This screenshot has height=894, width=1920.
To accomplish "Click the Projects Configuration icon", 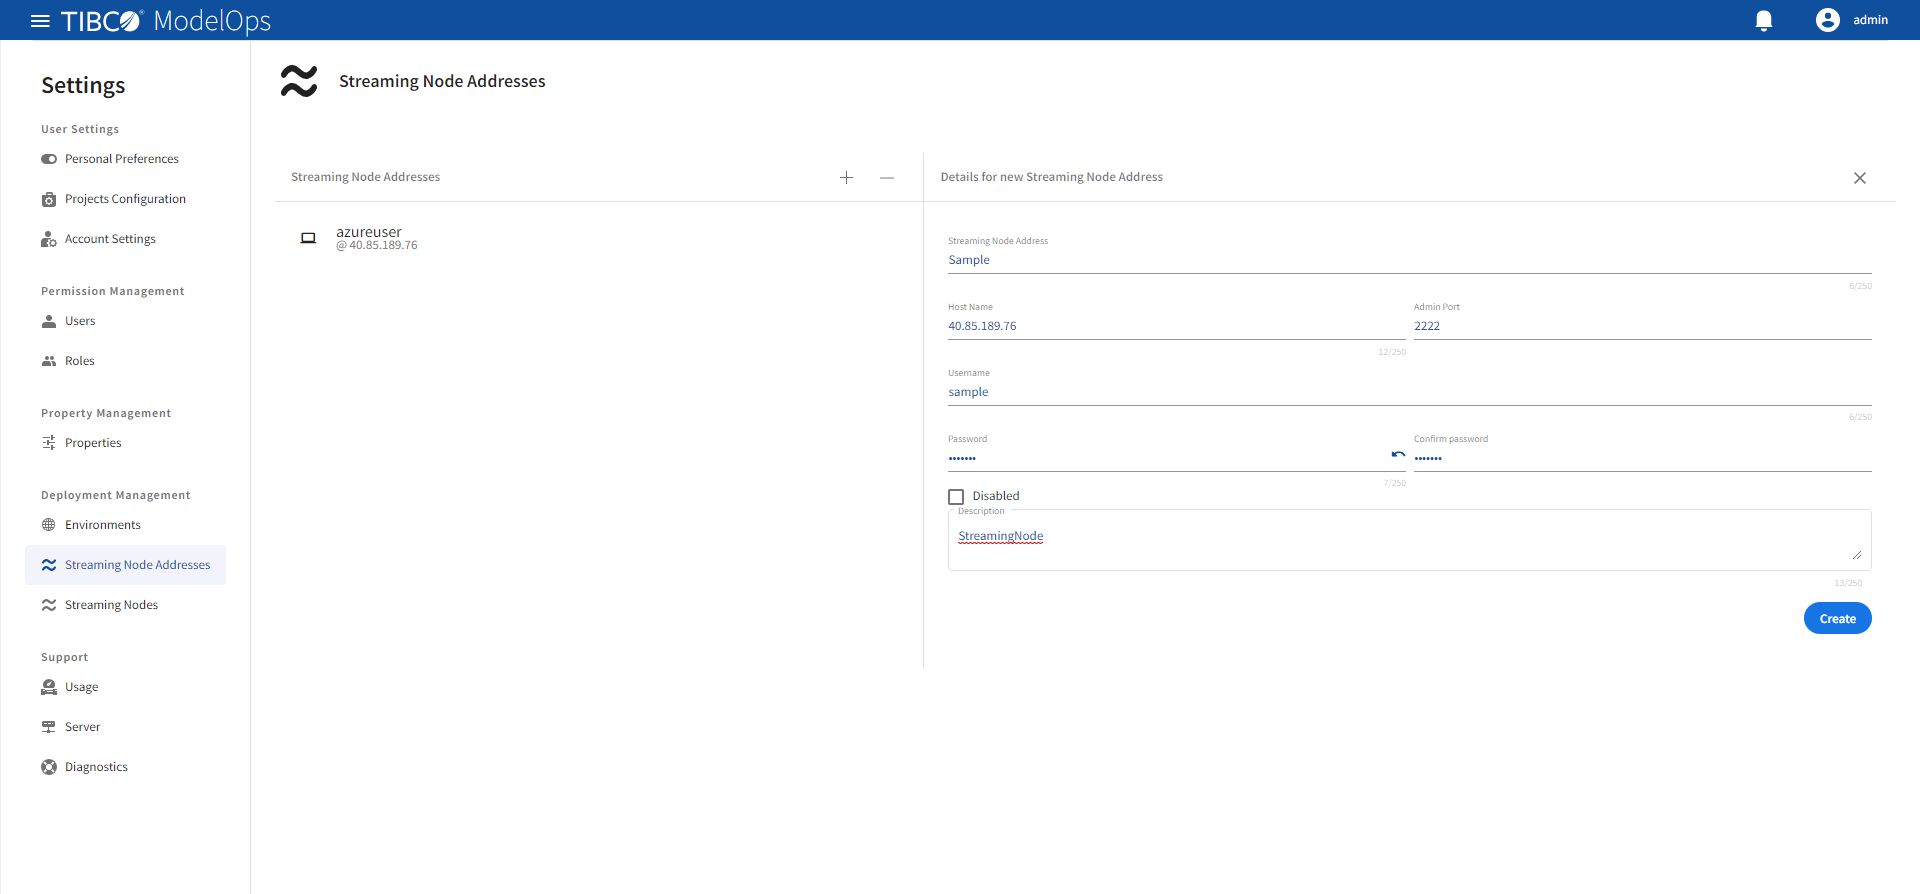I will click(x=49, y=199).
